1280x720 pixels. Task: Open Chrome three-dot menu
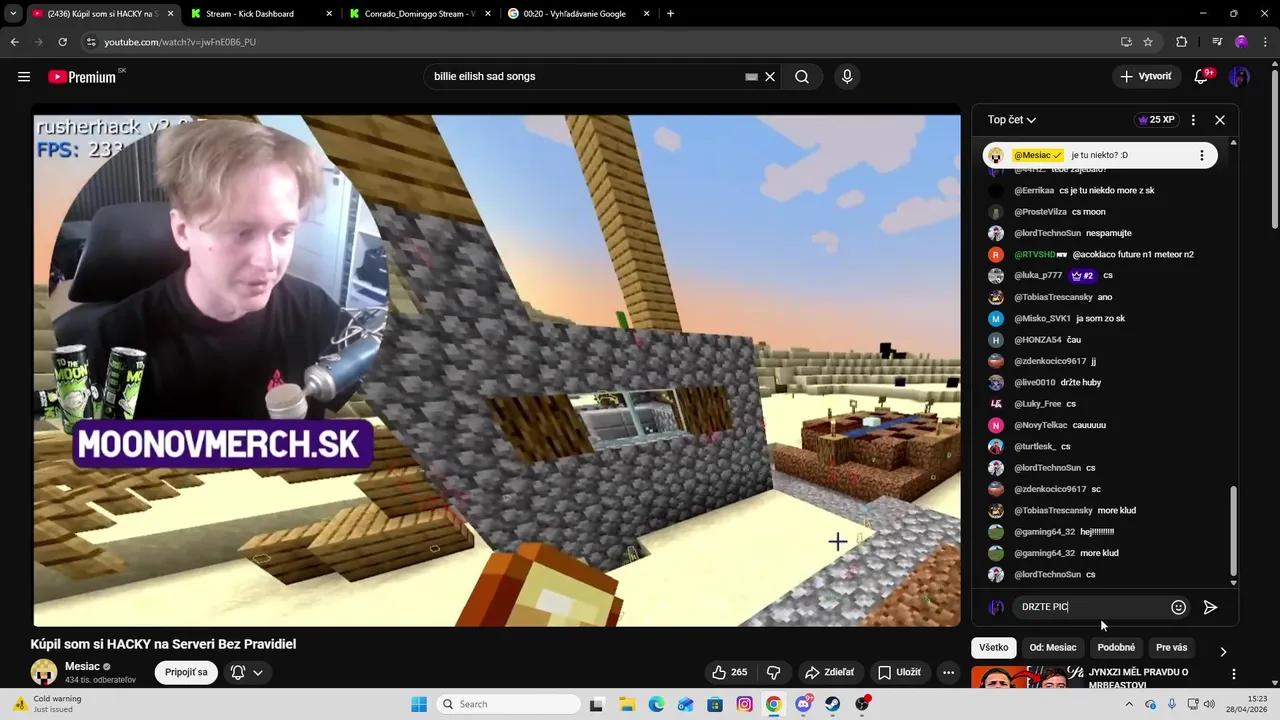pos(1265,42)
